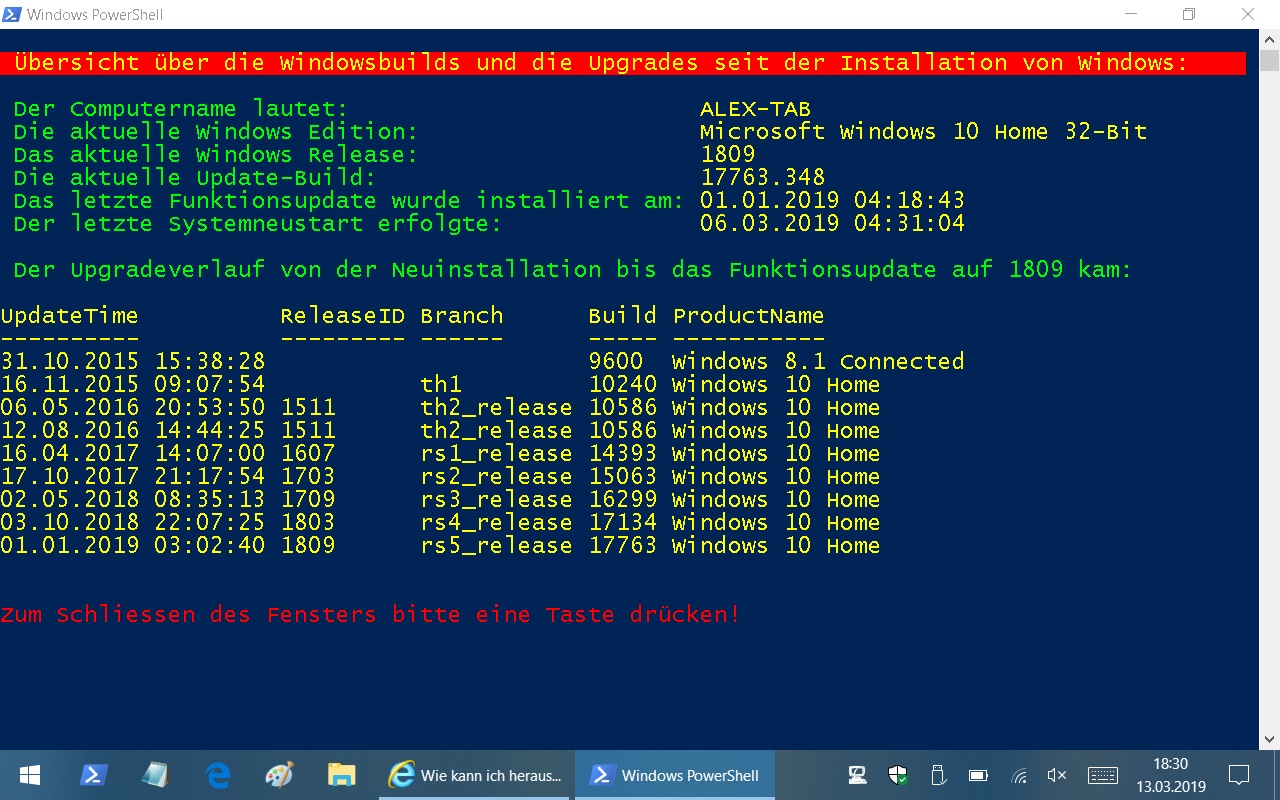Click 'Microsoft Windows 10 Home 32-Bit' edition text

click(923, 131)
